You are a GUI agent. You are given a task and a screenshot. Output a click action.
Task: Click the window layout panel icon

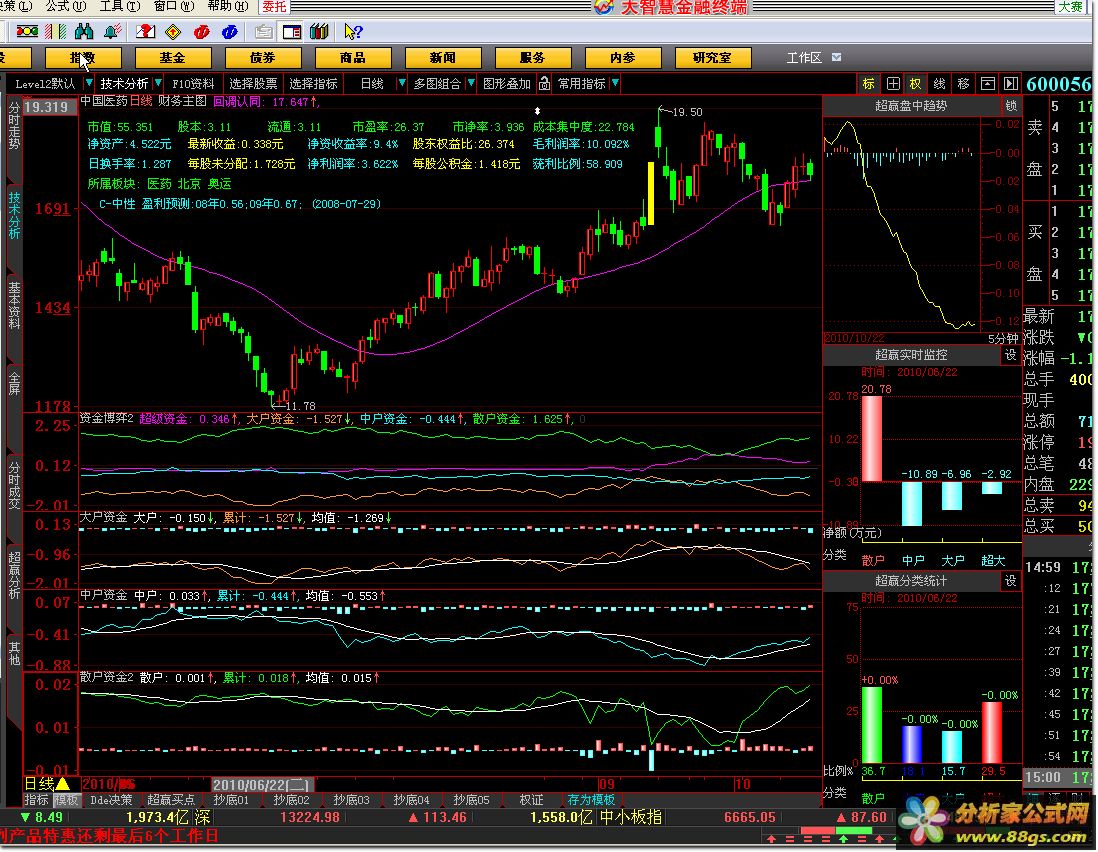tap(291, 32)
